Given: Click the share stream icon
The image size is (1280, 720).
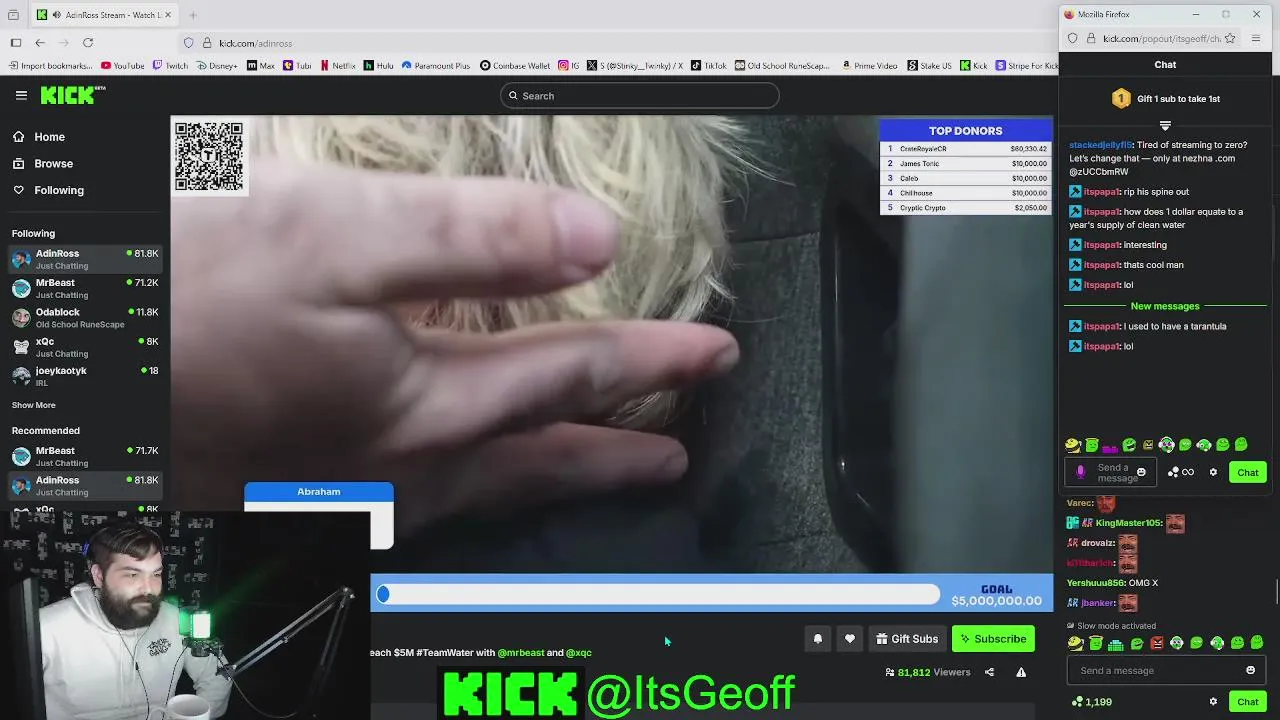Looking at the screenshot, I should (989, 672).
